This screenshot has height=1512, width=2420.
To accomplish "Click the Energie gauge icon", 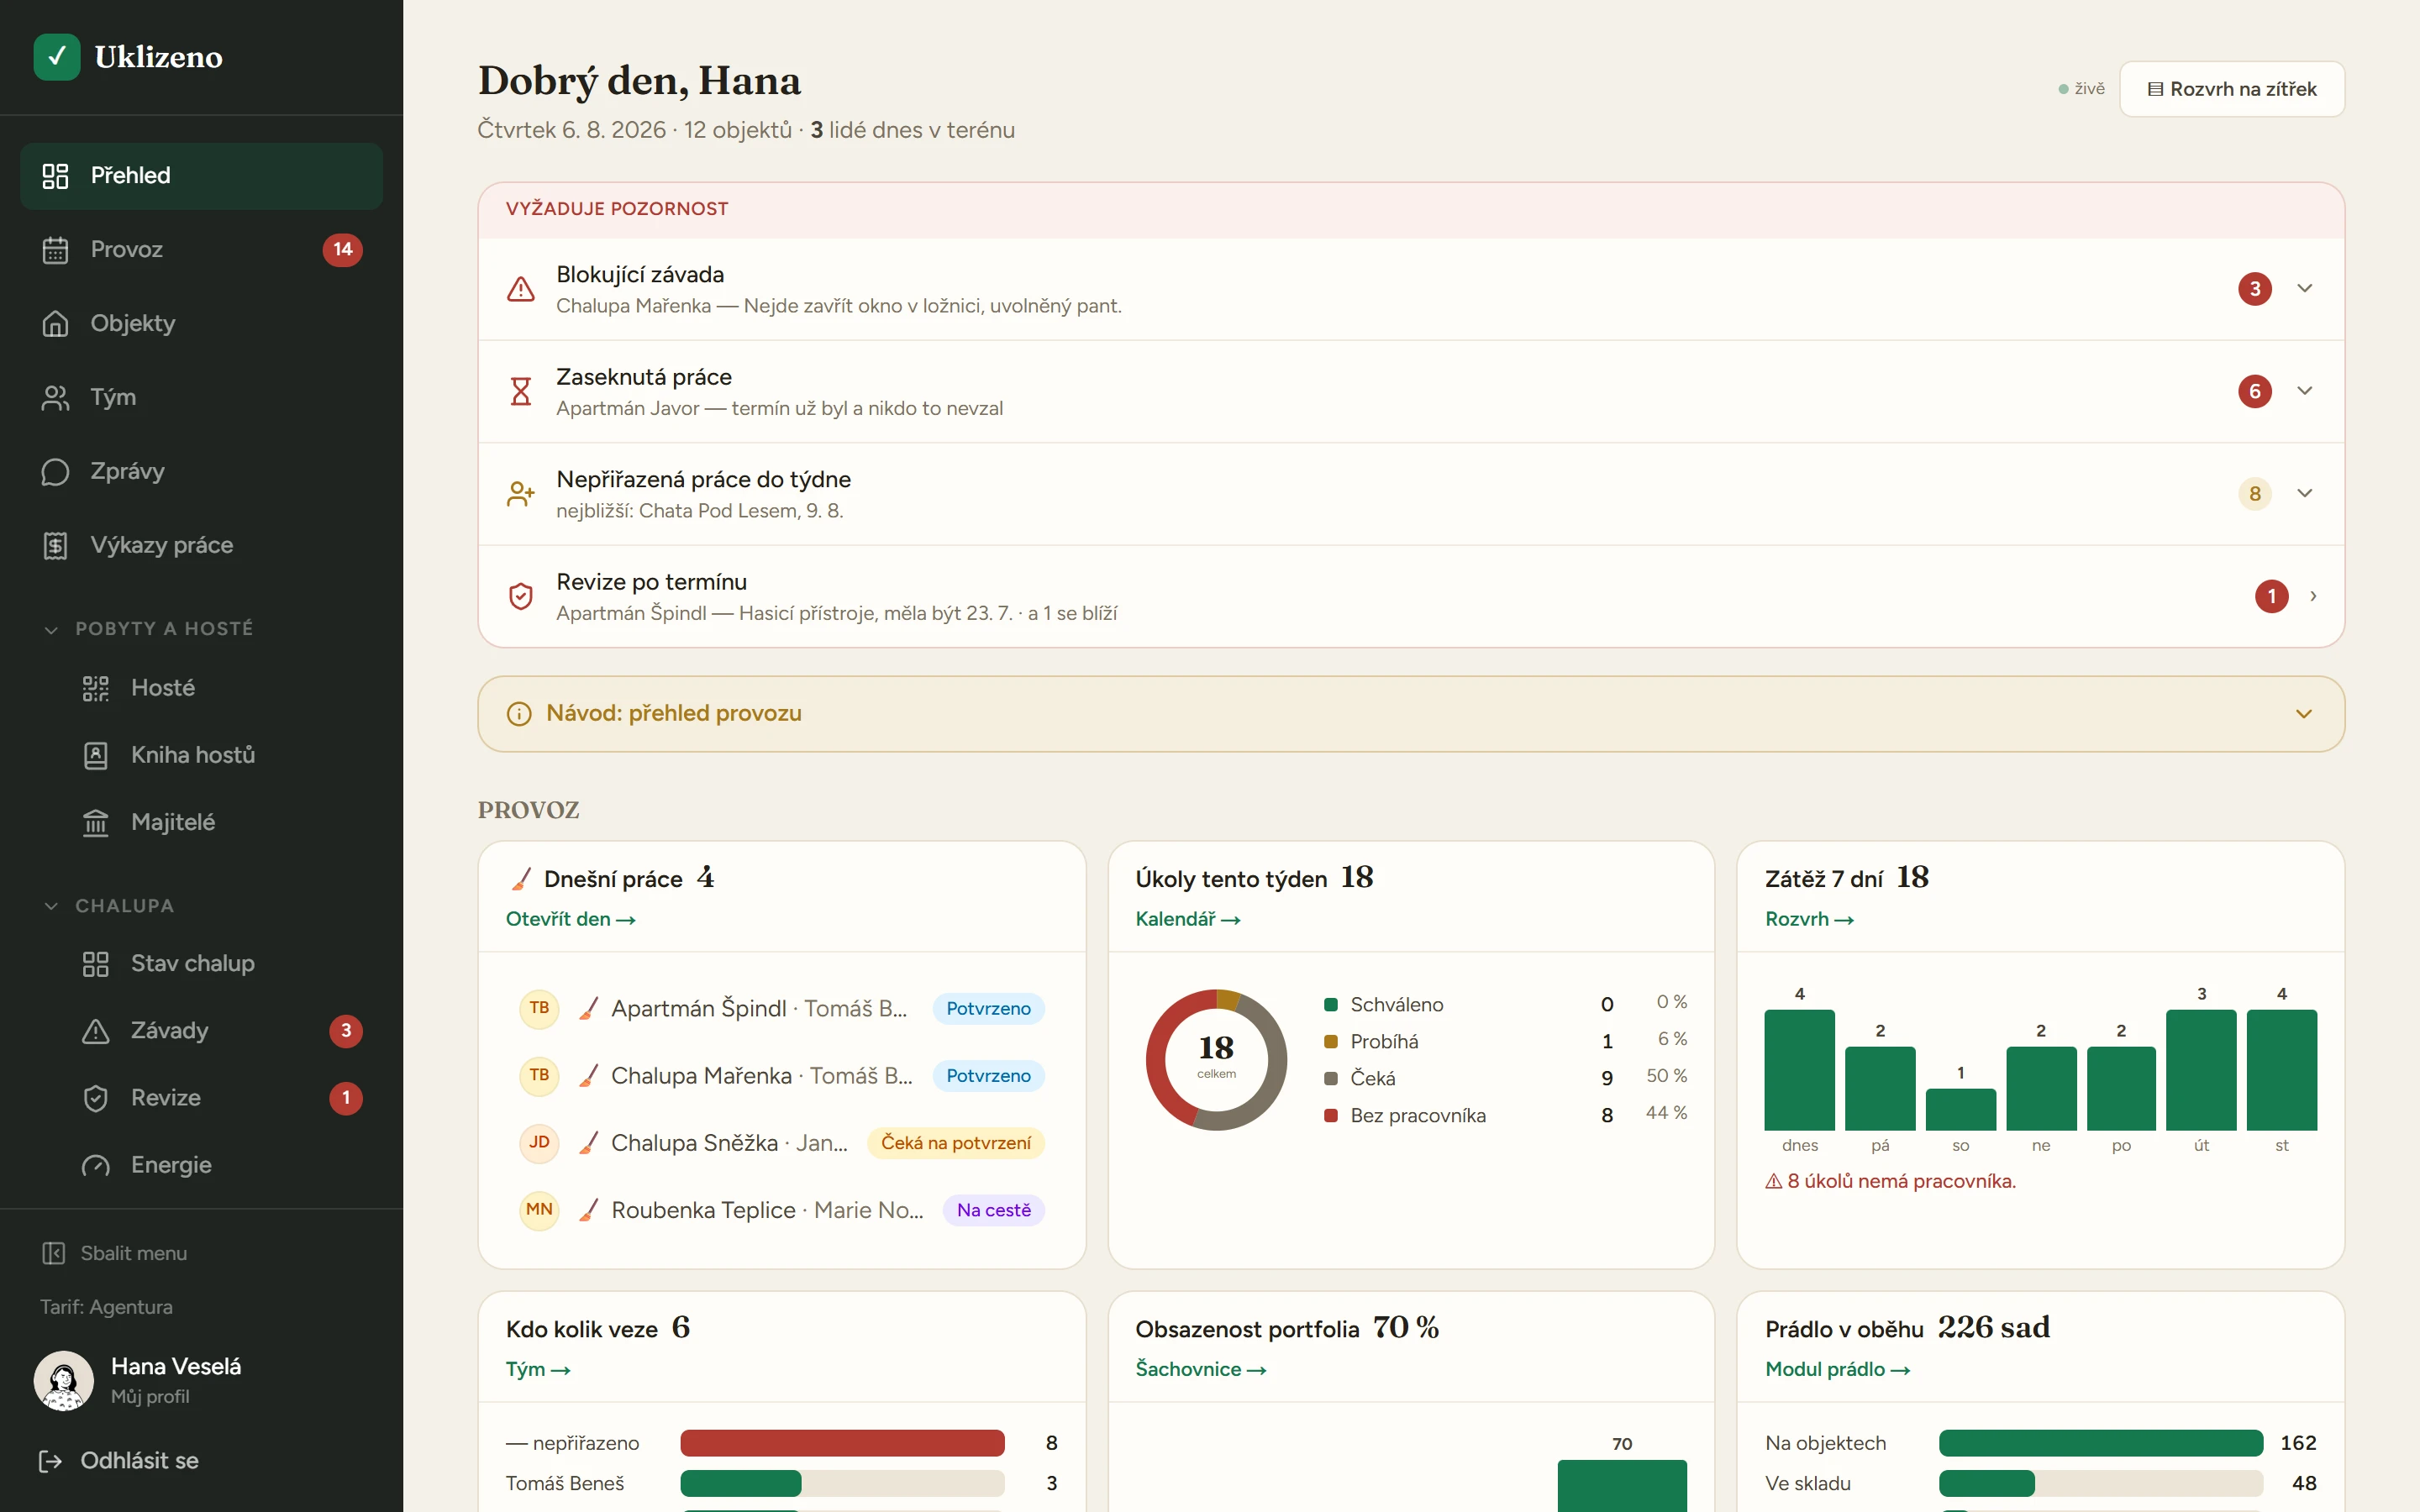I will click(95, 1165).
